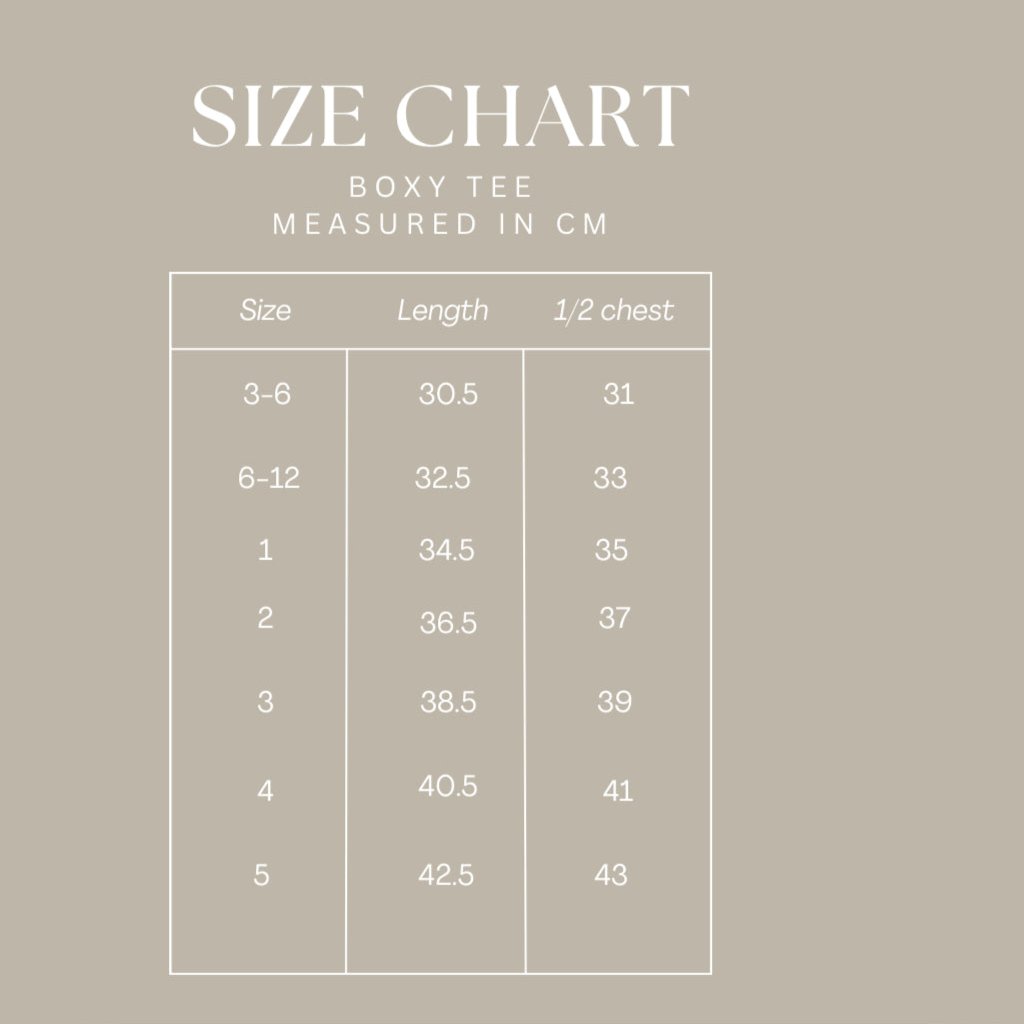Viewport: 1024px width, 1024px height.
Task: Click the 34.5 length value
Action: click(446, 550)
